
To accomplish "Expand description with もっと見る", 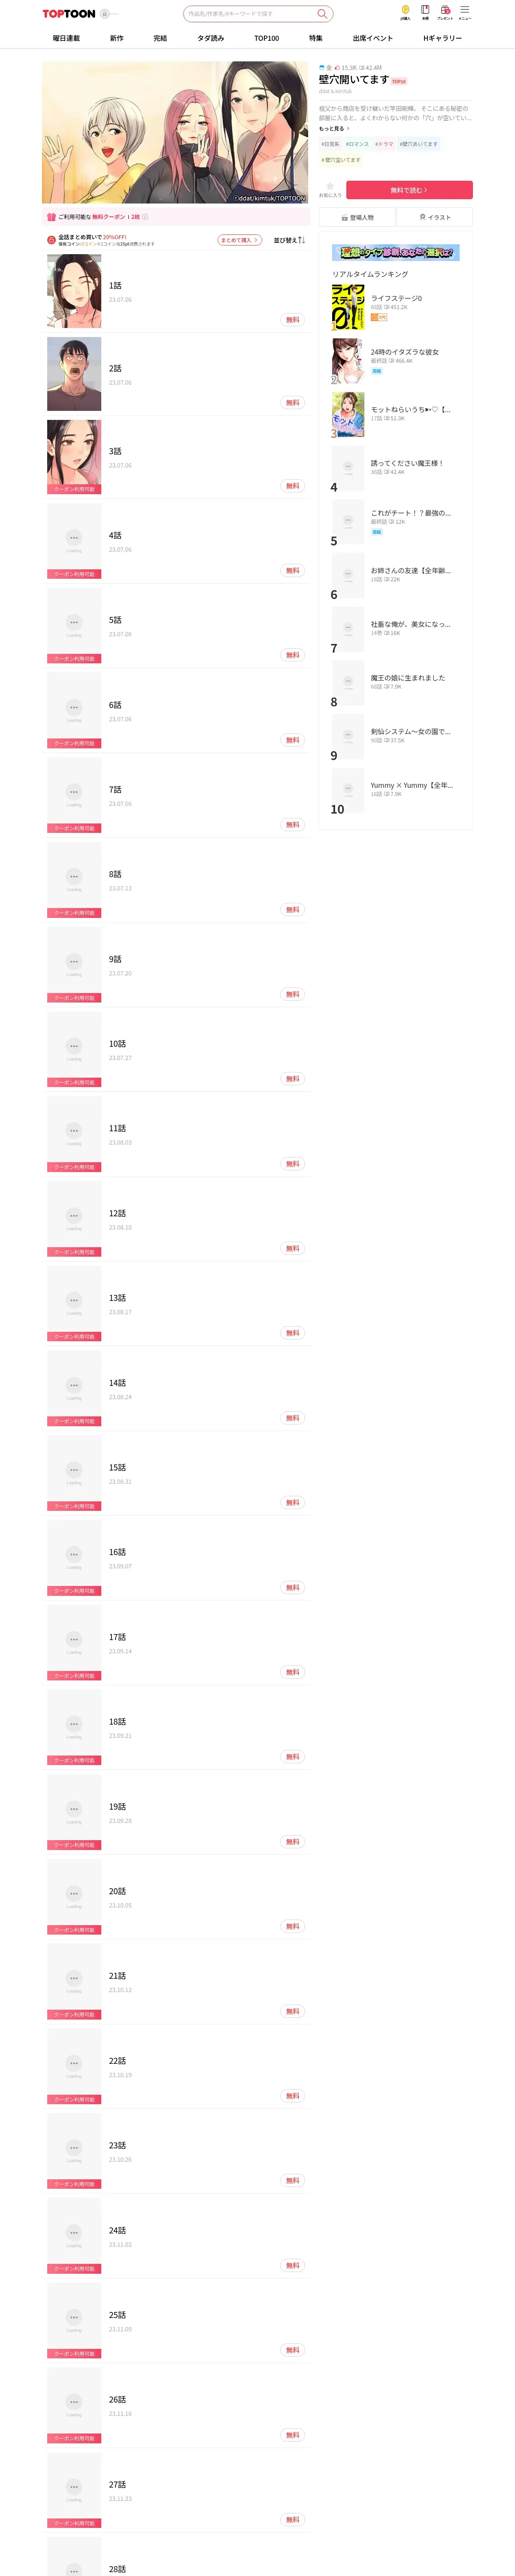I will coord(334,128).
